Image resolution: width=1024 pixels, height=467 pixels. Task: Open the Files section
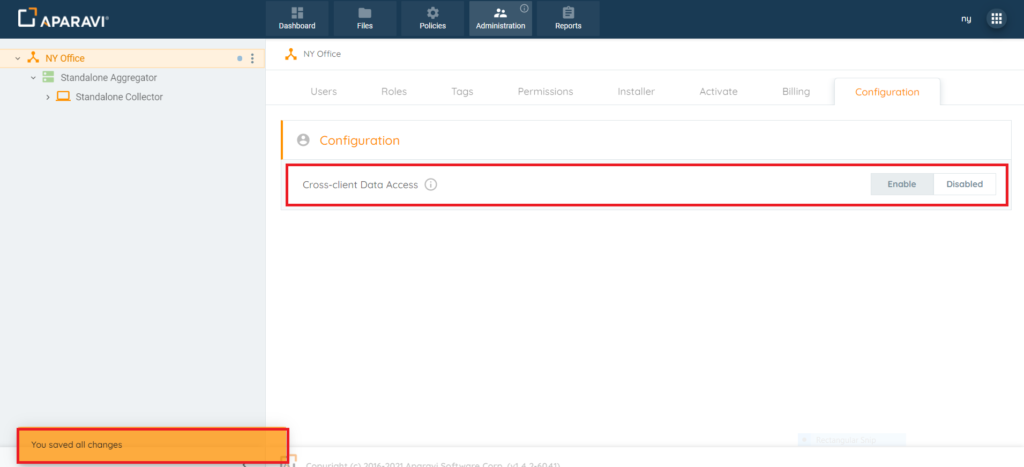tap(365, 18)
